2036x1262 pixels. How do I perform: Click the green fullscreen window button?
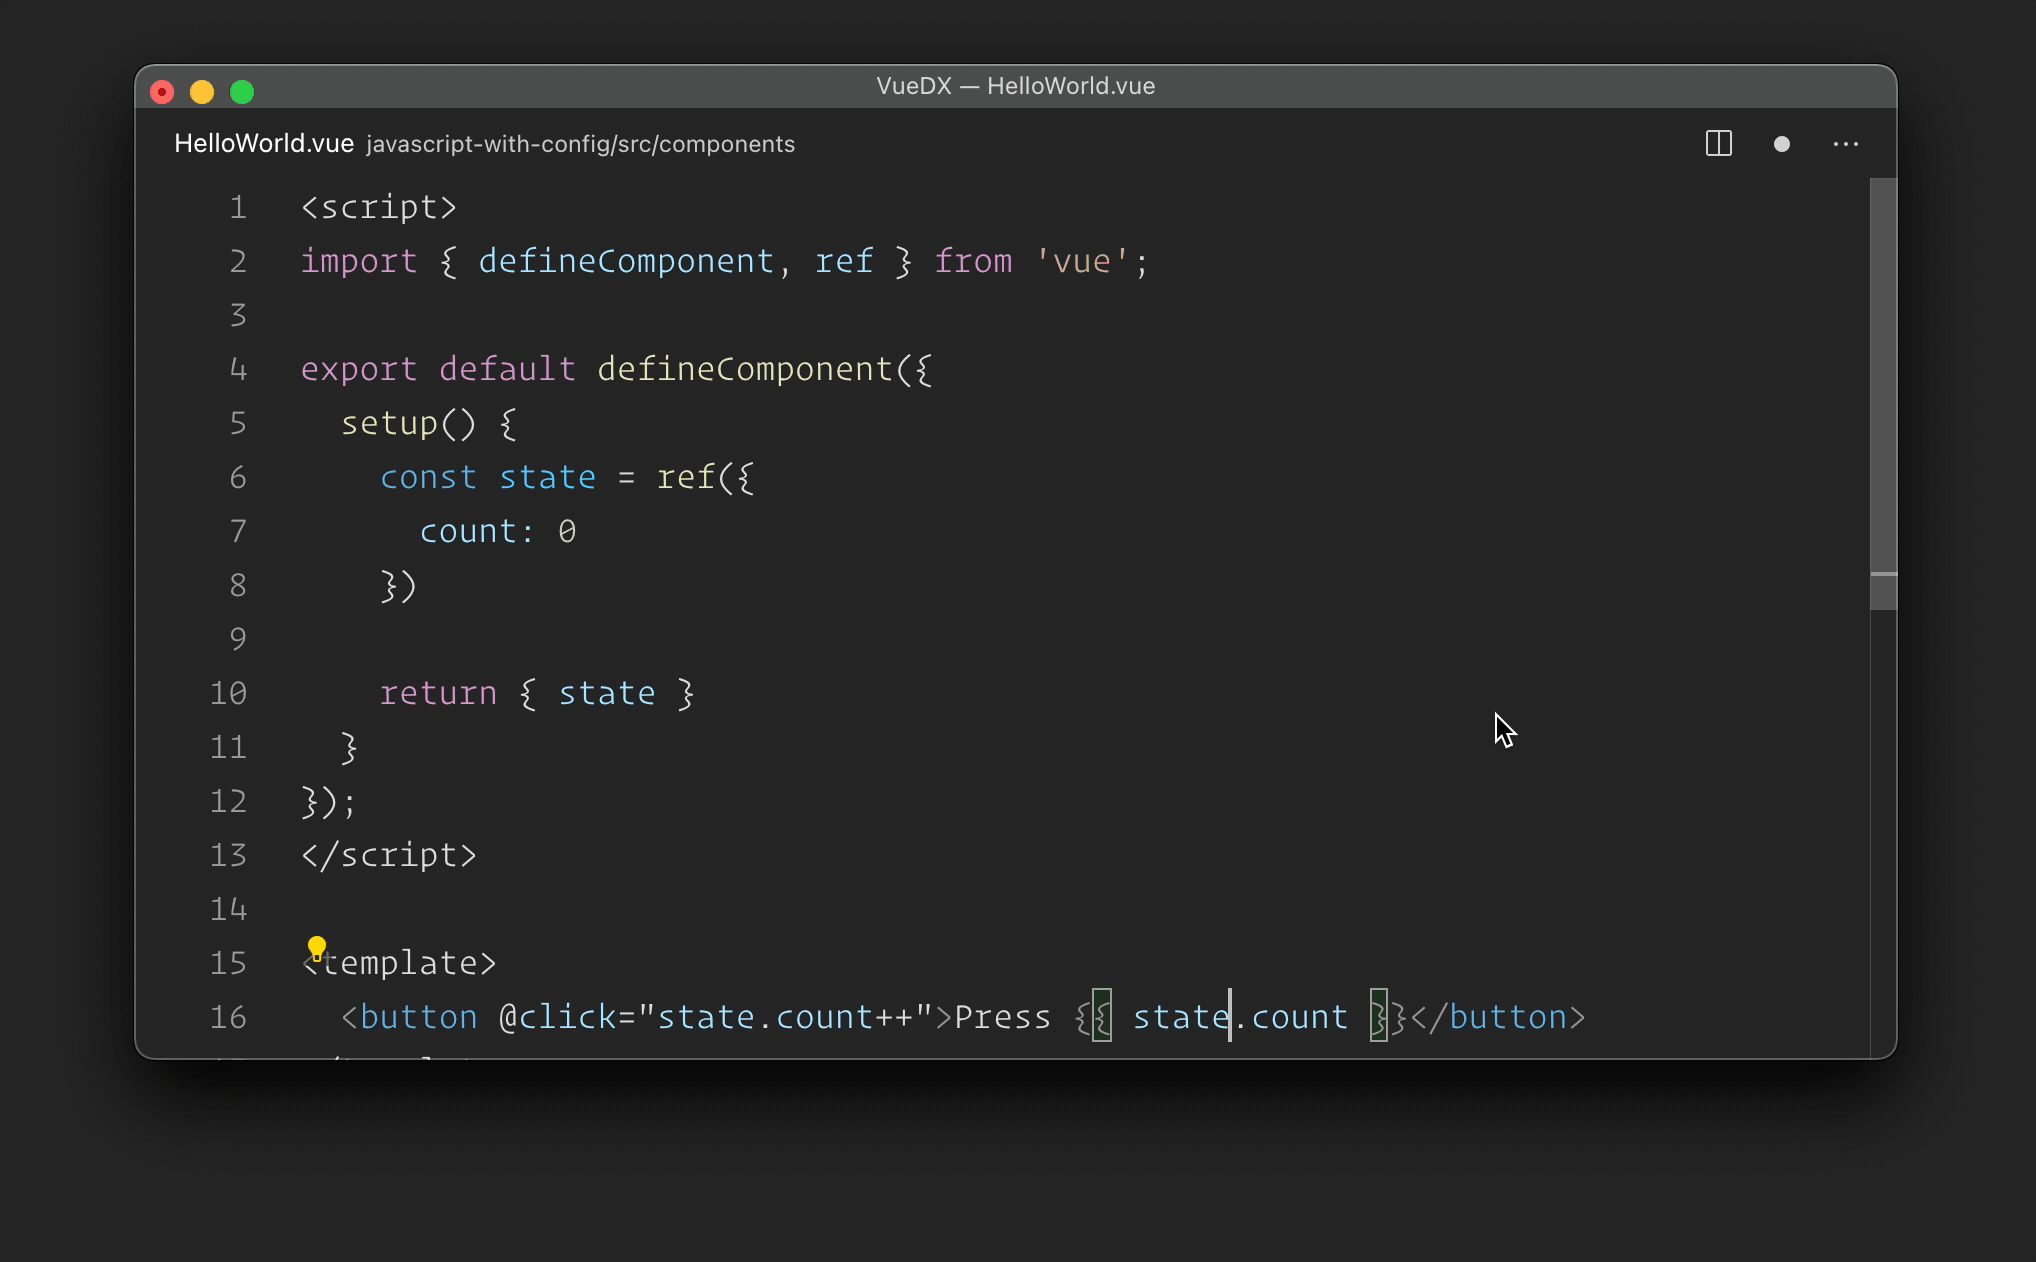(242, 92)
